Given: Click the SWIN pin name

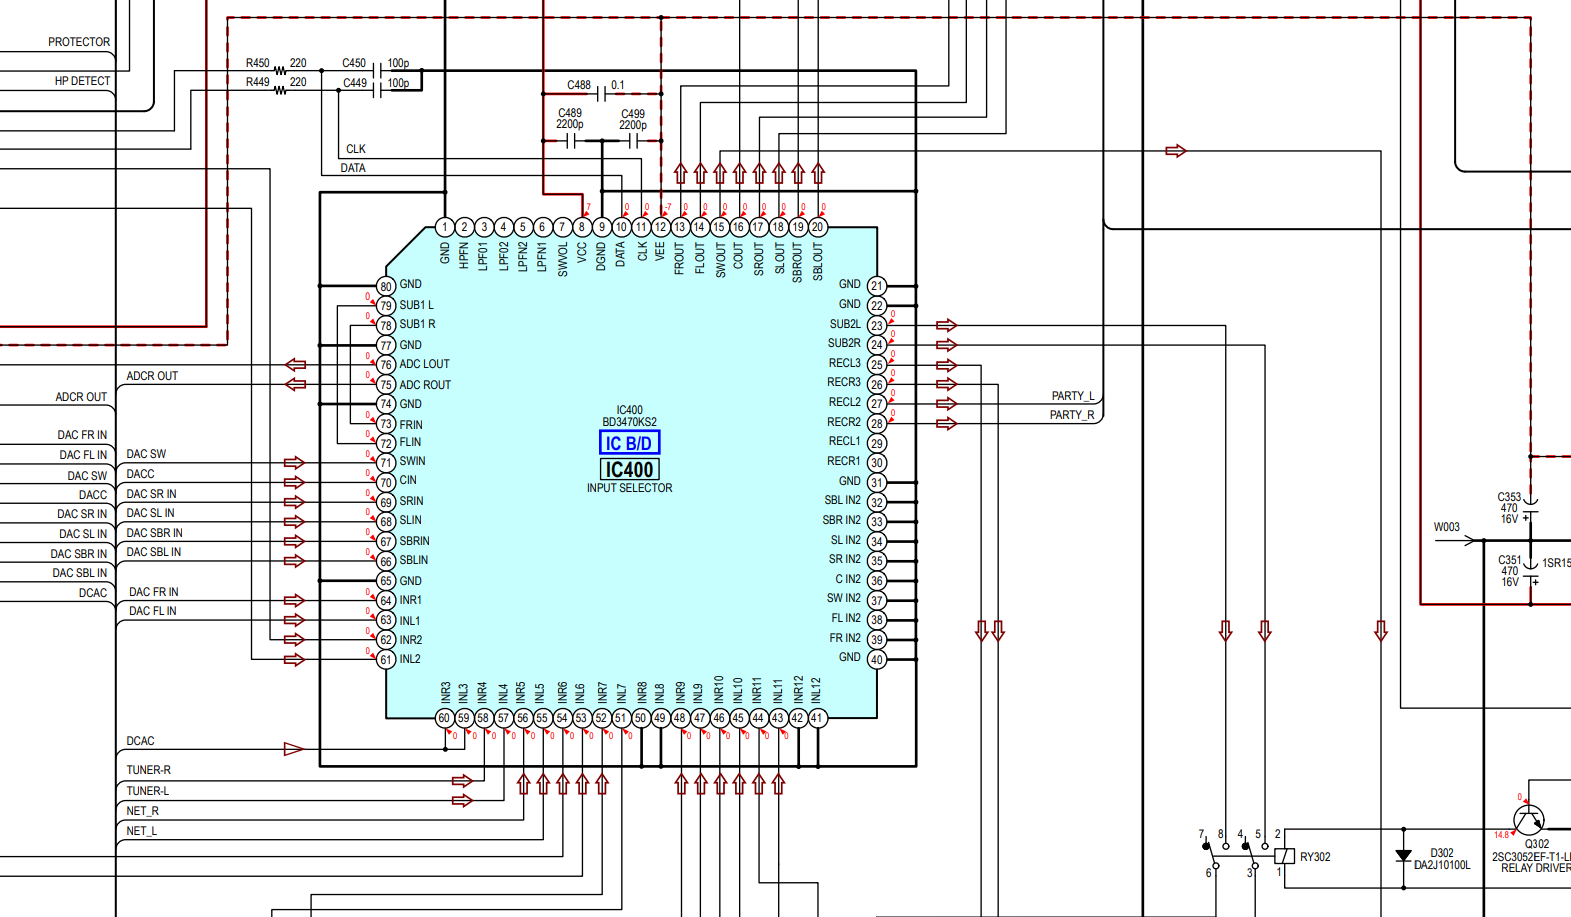Looking at the screenshot, I should tap(413, 461).
